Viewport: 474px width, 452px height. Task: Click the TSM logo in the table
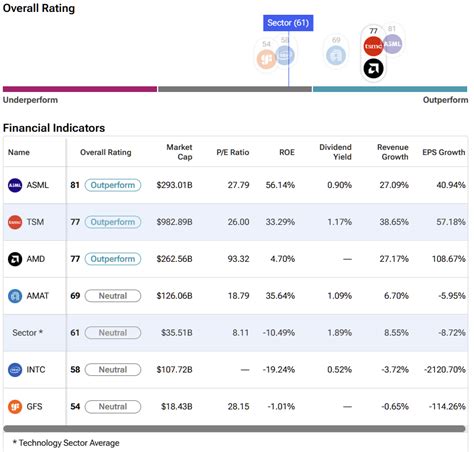pos(15,222)
